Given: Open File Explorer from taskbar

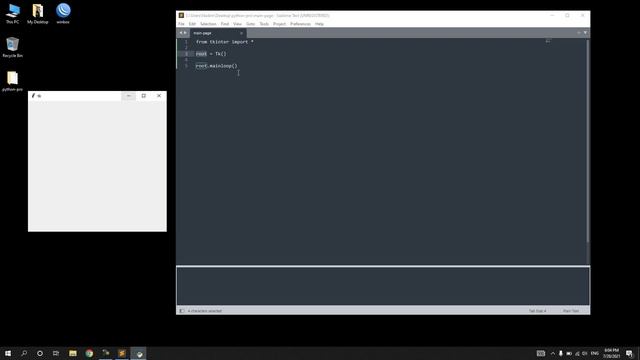Looking at the screenshot, I should (73, 353).
